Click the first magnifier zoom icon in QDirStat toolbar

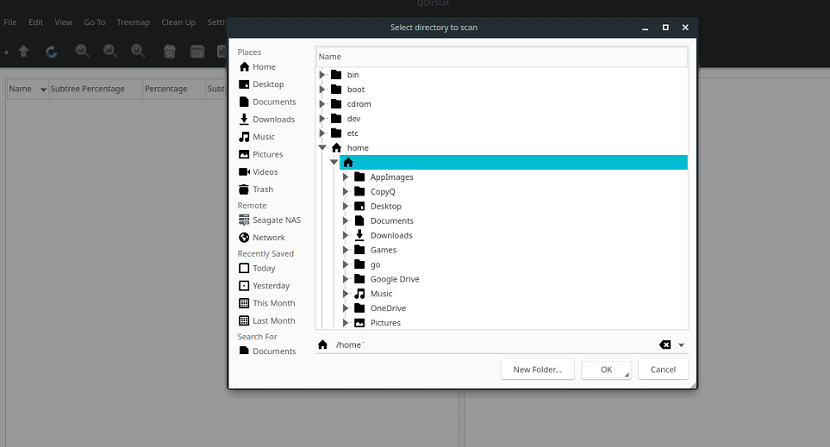coord(82,51)
